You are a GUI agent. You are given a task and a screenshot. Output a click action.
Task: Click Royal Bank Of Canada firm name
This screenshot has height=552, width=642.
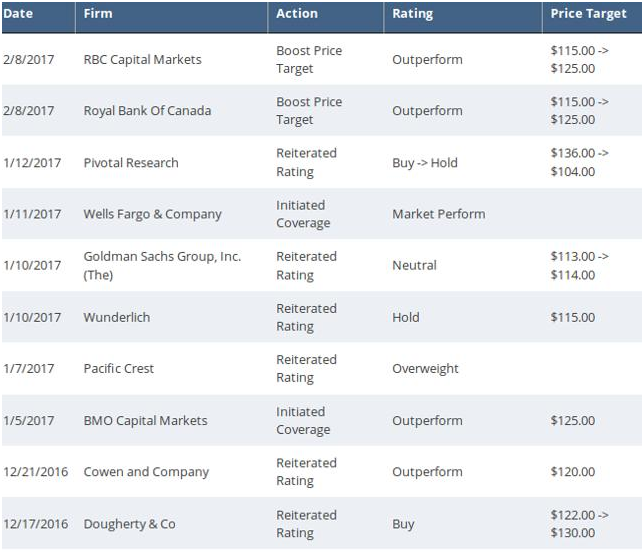click(147, 111)
